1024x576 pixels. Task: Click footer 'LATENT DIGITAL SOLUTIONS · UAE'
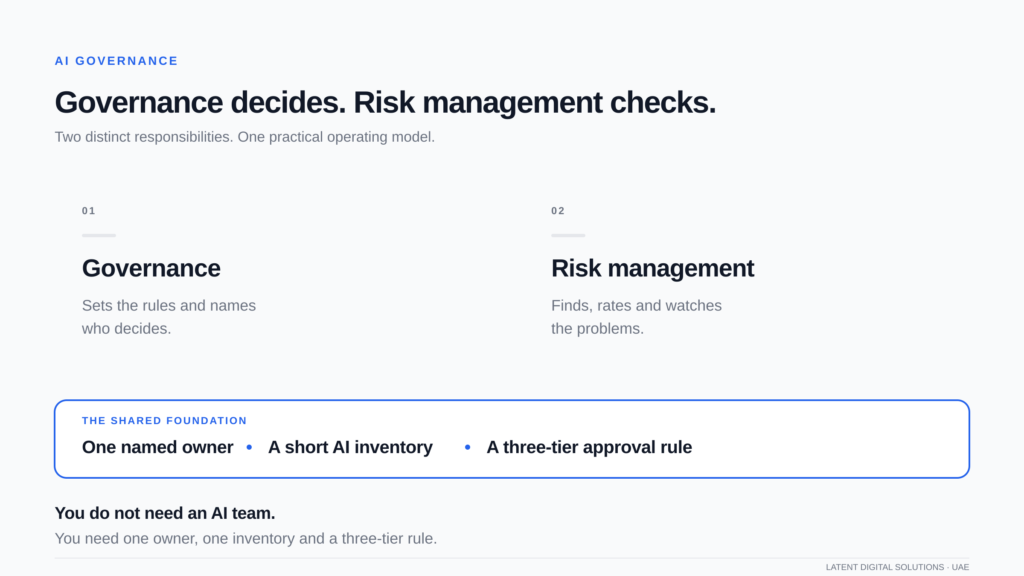(x=897, y=567)
